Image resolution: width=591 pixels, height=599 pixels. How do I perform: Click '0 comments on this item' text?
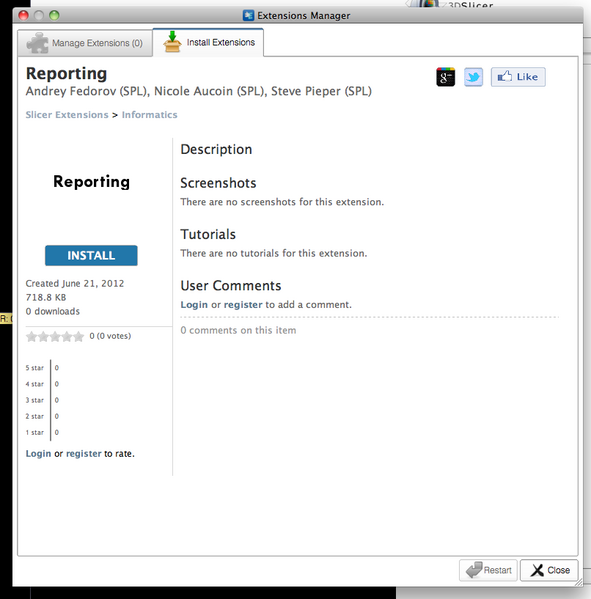coord(238,330)
